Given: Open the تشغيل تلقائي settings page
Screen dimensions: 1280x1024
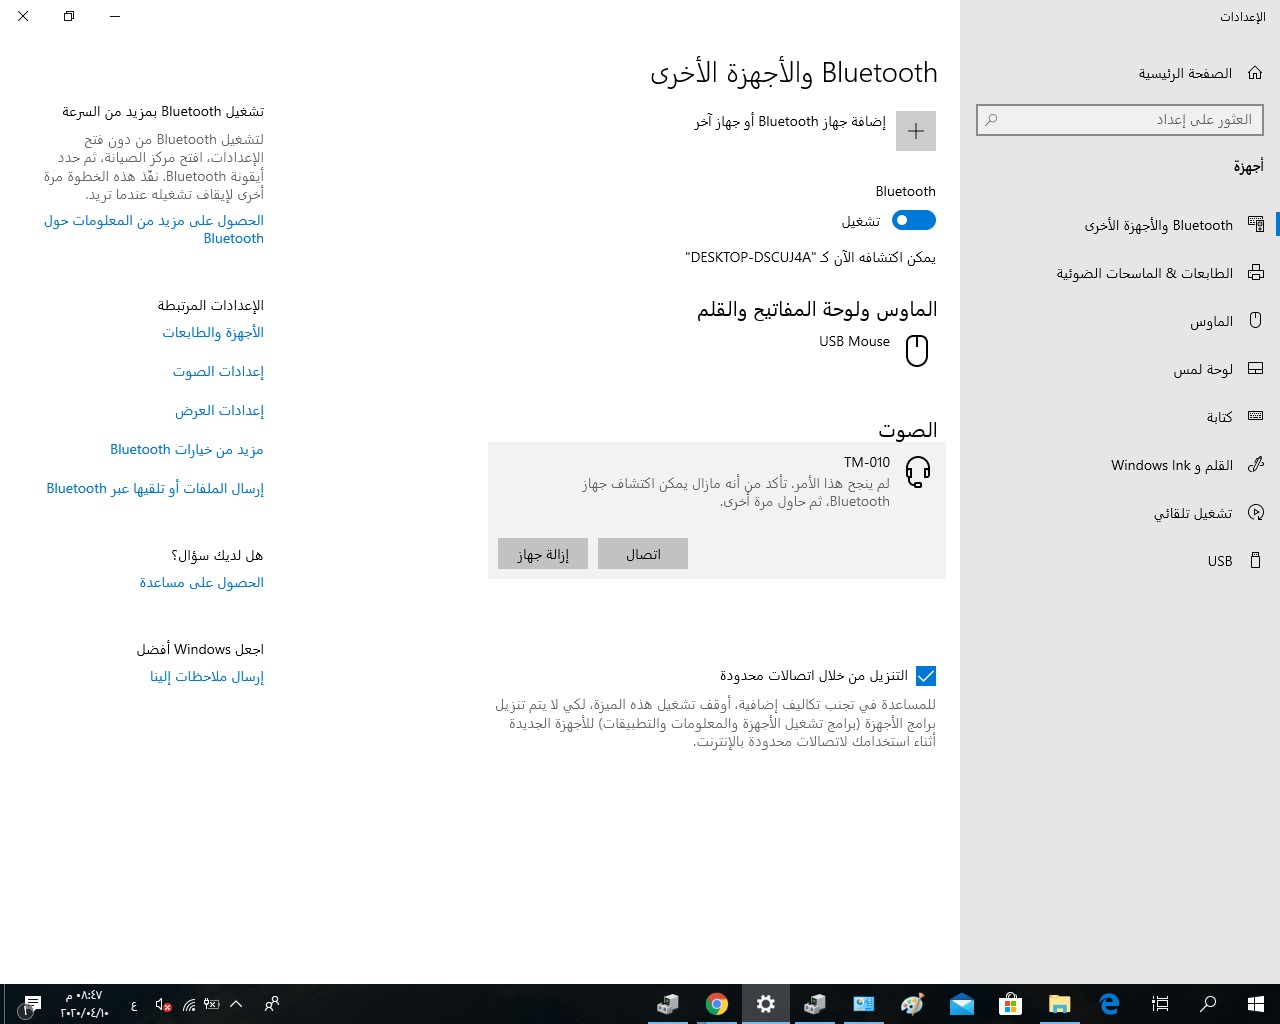Looking at the screenshot, I should coord(1120,513).
